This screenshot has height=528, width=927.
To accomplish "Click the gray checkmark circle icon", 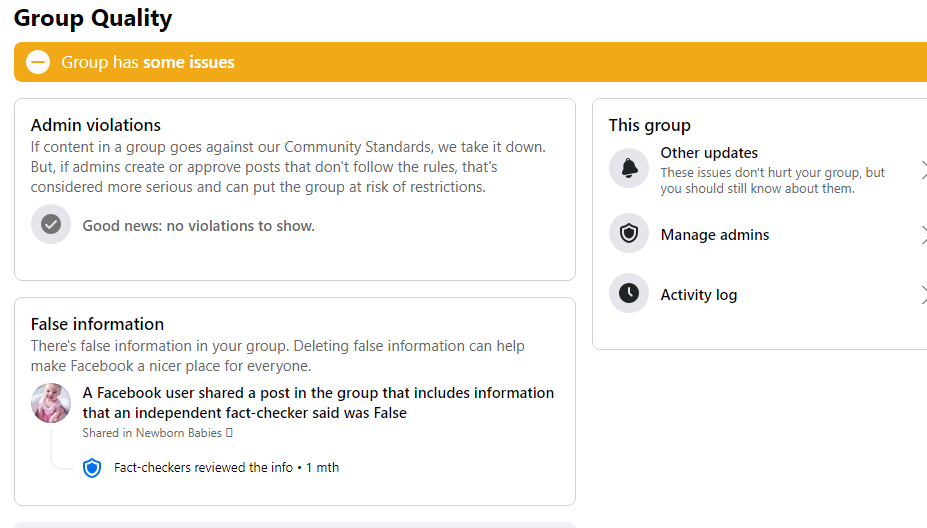I will tap(51, 225).
